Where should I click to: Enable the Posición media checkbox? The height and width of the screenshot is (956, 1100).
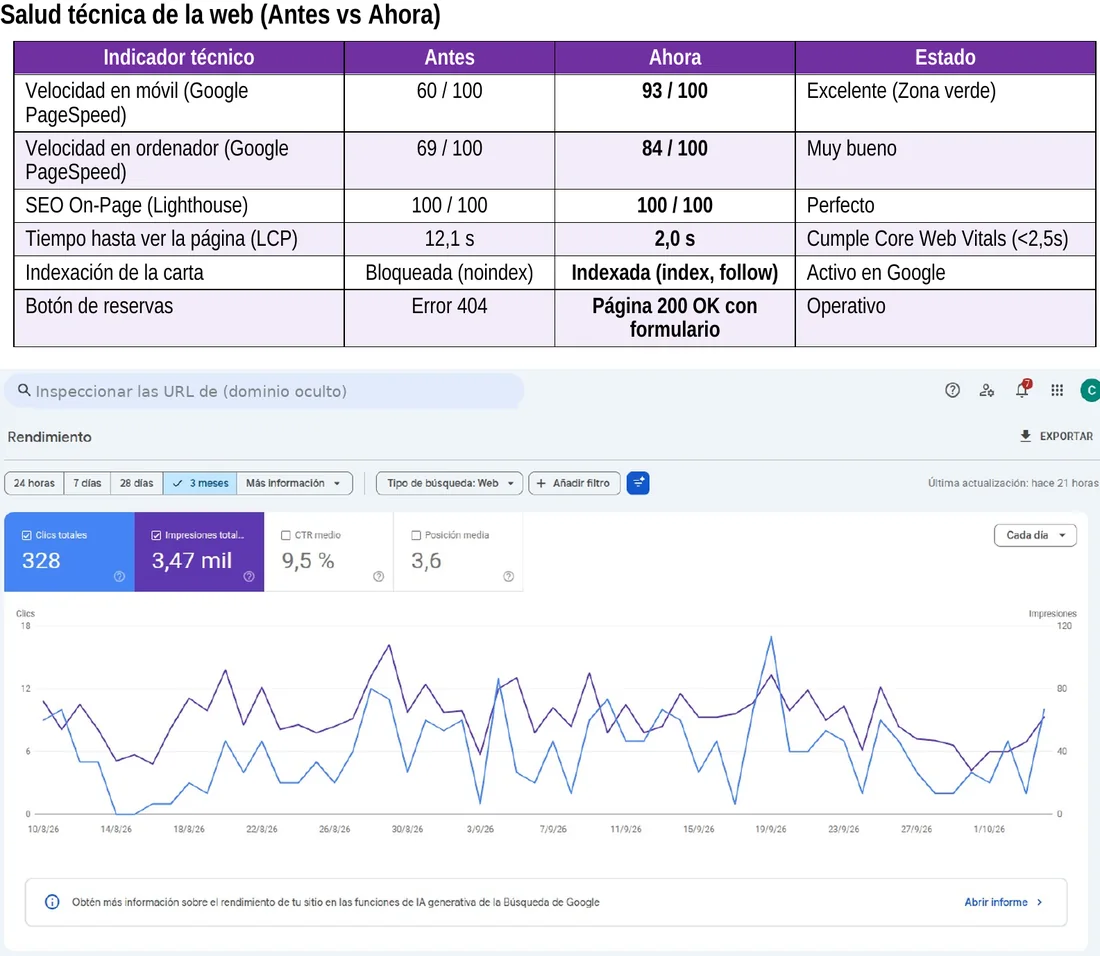tap(416, 535)
